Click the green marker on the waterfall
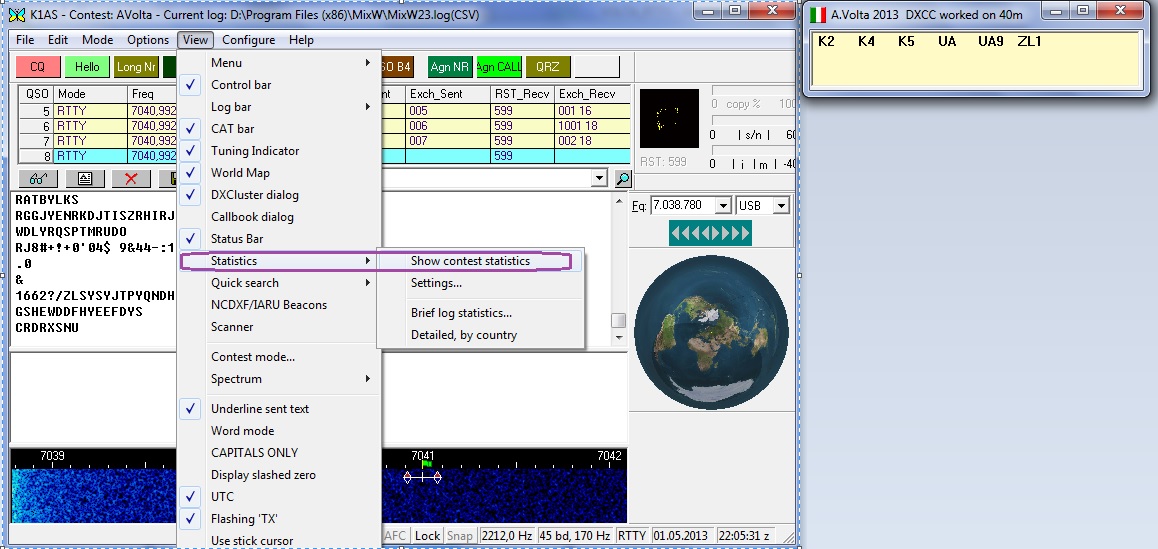This screenshot has width=1158, height=549. 426,465
